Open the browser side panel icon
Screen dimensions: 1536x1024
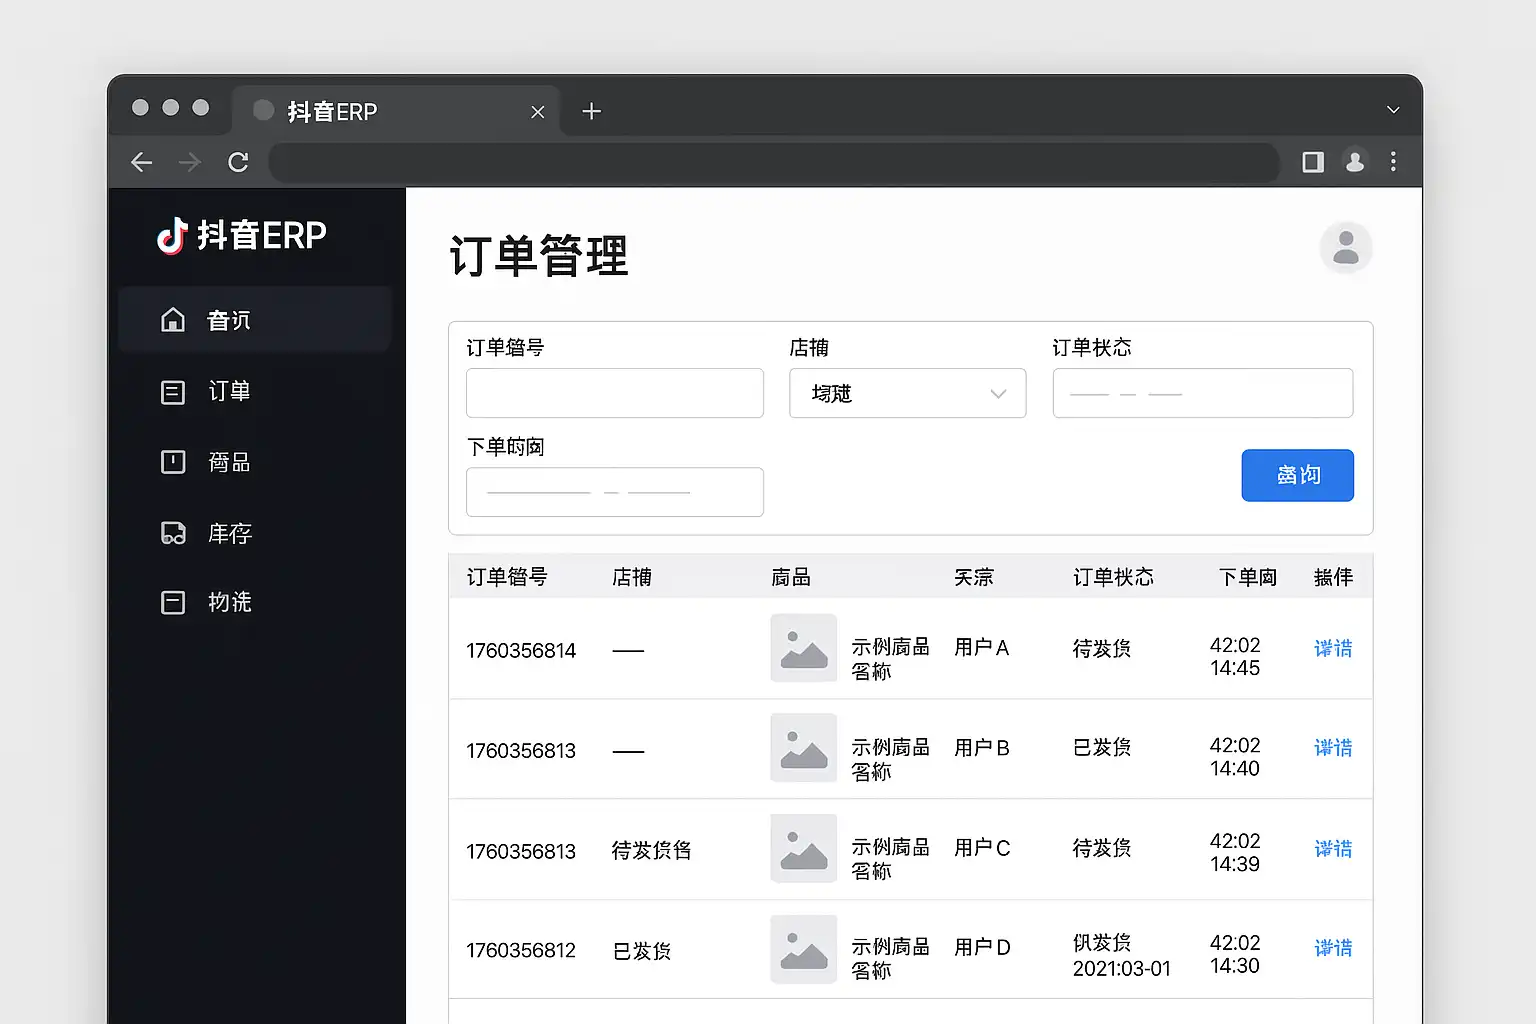click(1312, 162)
